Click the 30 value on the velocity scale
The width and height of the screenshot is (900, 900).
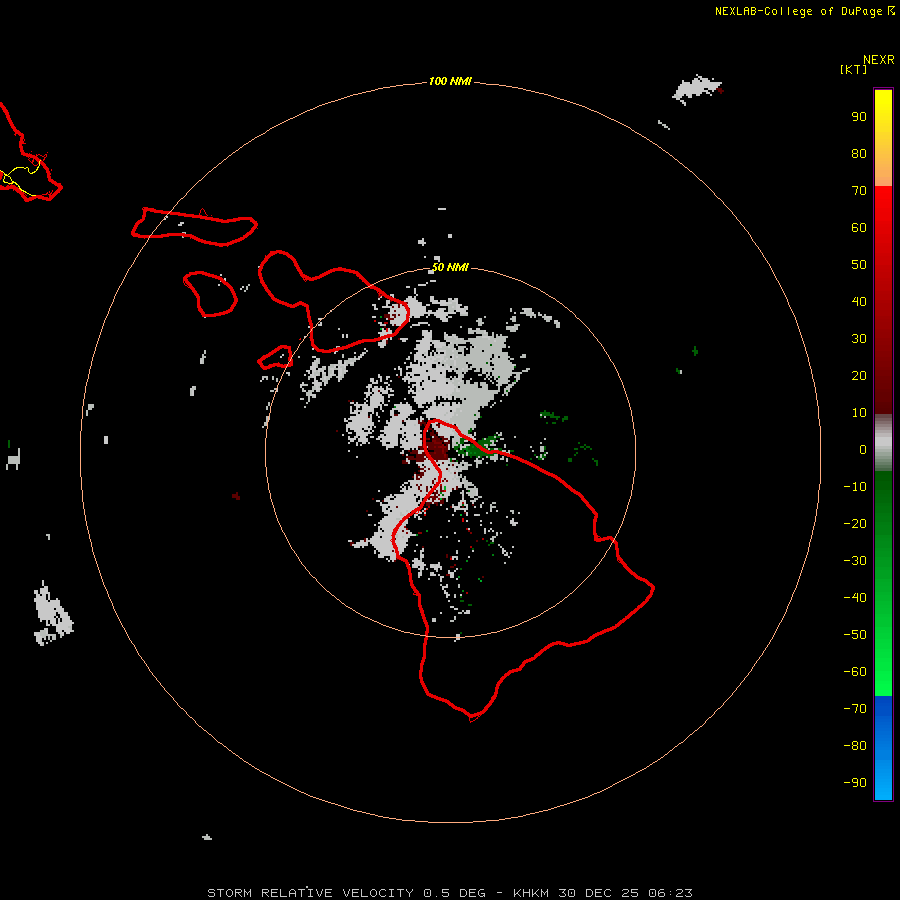pos(859,339)
